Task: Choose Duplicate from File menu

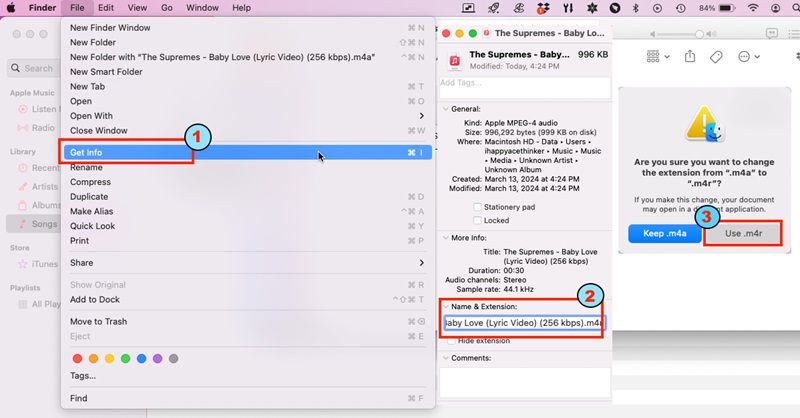Action: click(247, 196)
